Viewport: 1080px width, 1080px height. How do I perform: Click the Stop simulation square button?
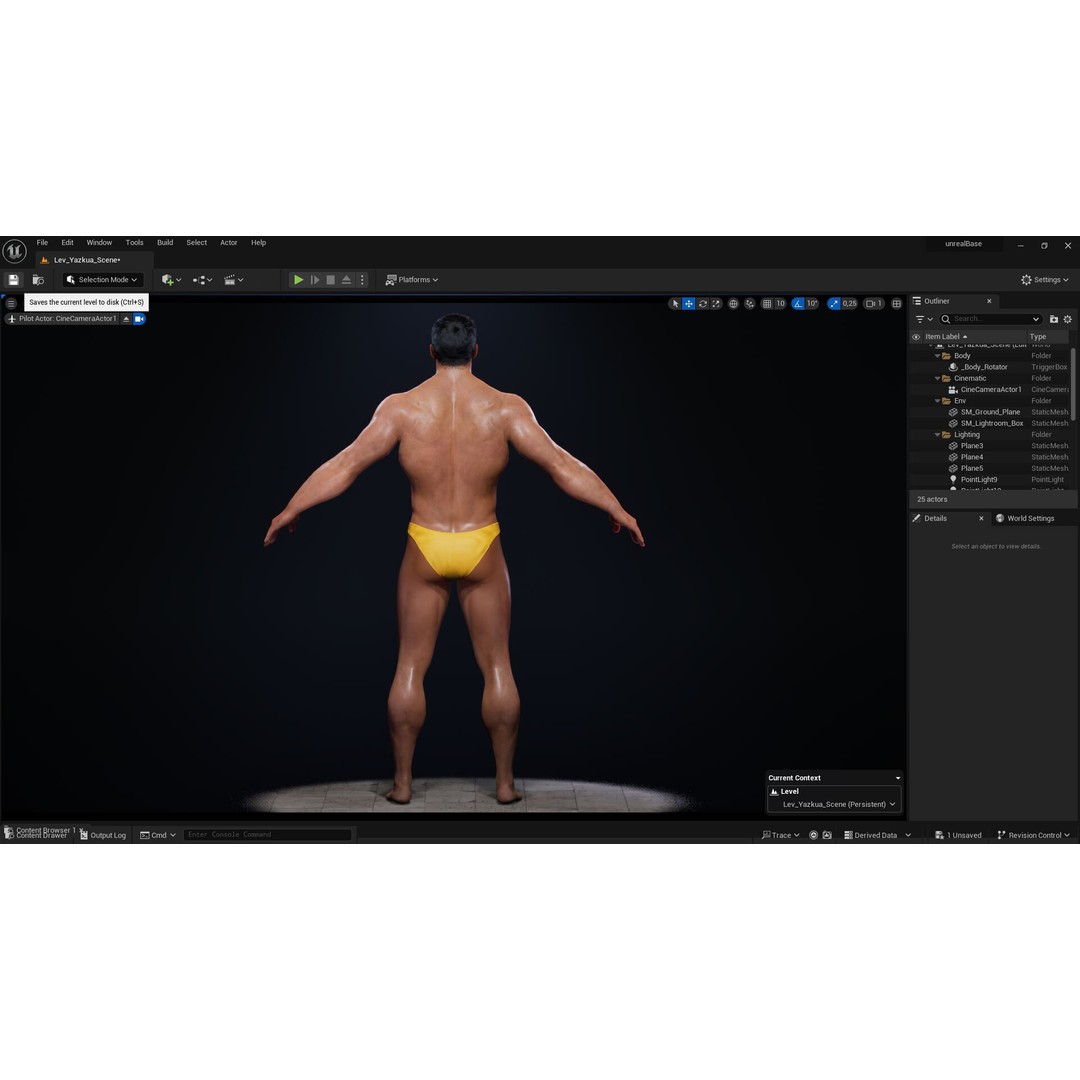[x=331, y=280]
